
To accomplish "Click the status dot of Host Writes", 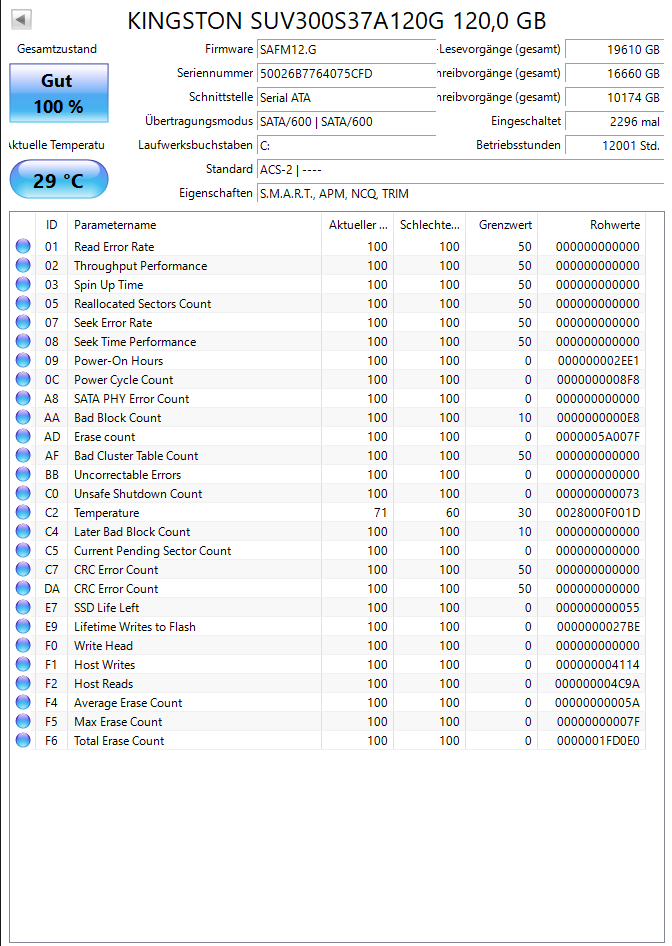I will tap(23, 664).
